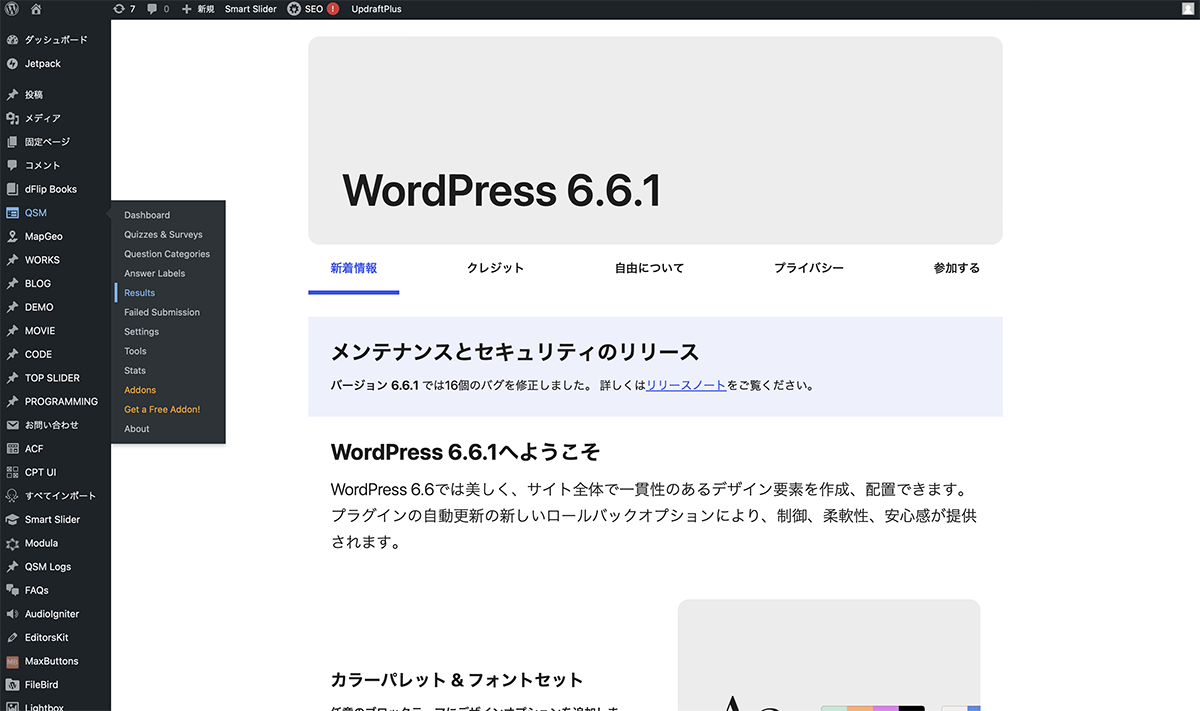Image resolution: width=1200 pixels, height=711 pixels.
Task: Click the updates icon showing 7
Action: click(x=124, y=9)
